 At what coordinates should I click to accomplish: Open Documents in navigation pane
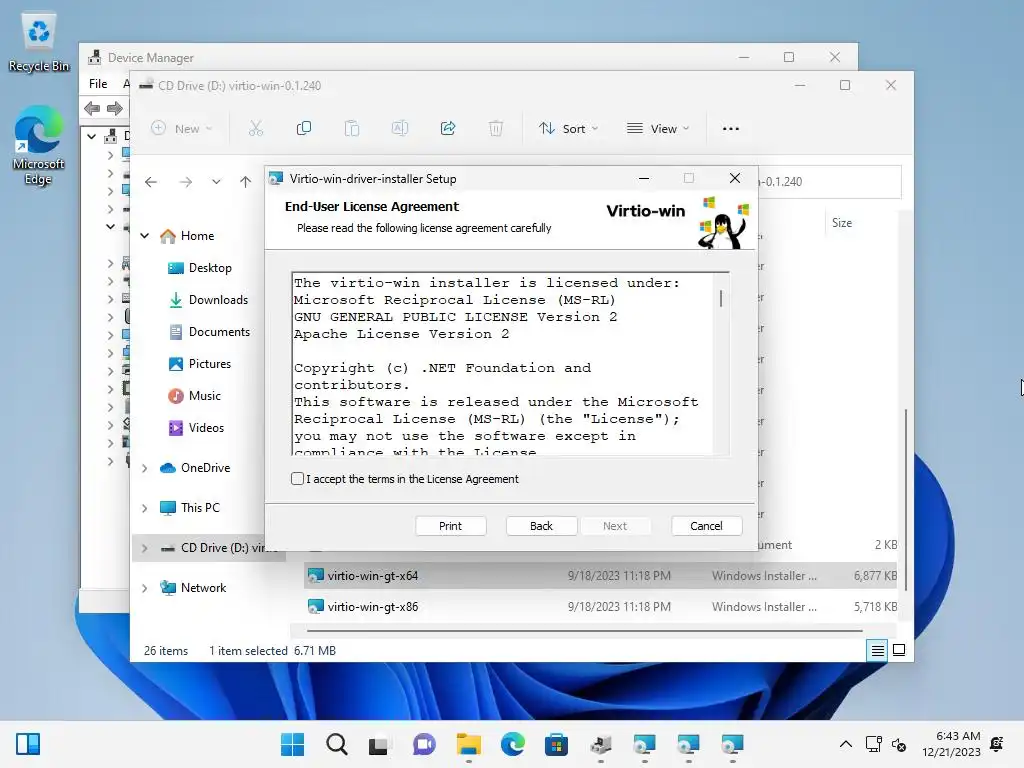point(209,332)
